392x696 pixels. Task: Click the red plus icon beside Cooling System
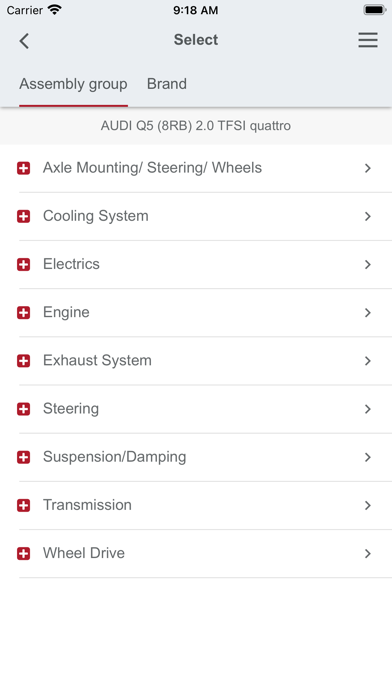tap(24, 216)
